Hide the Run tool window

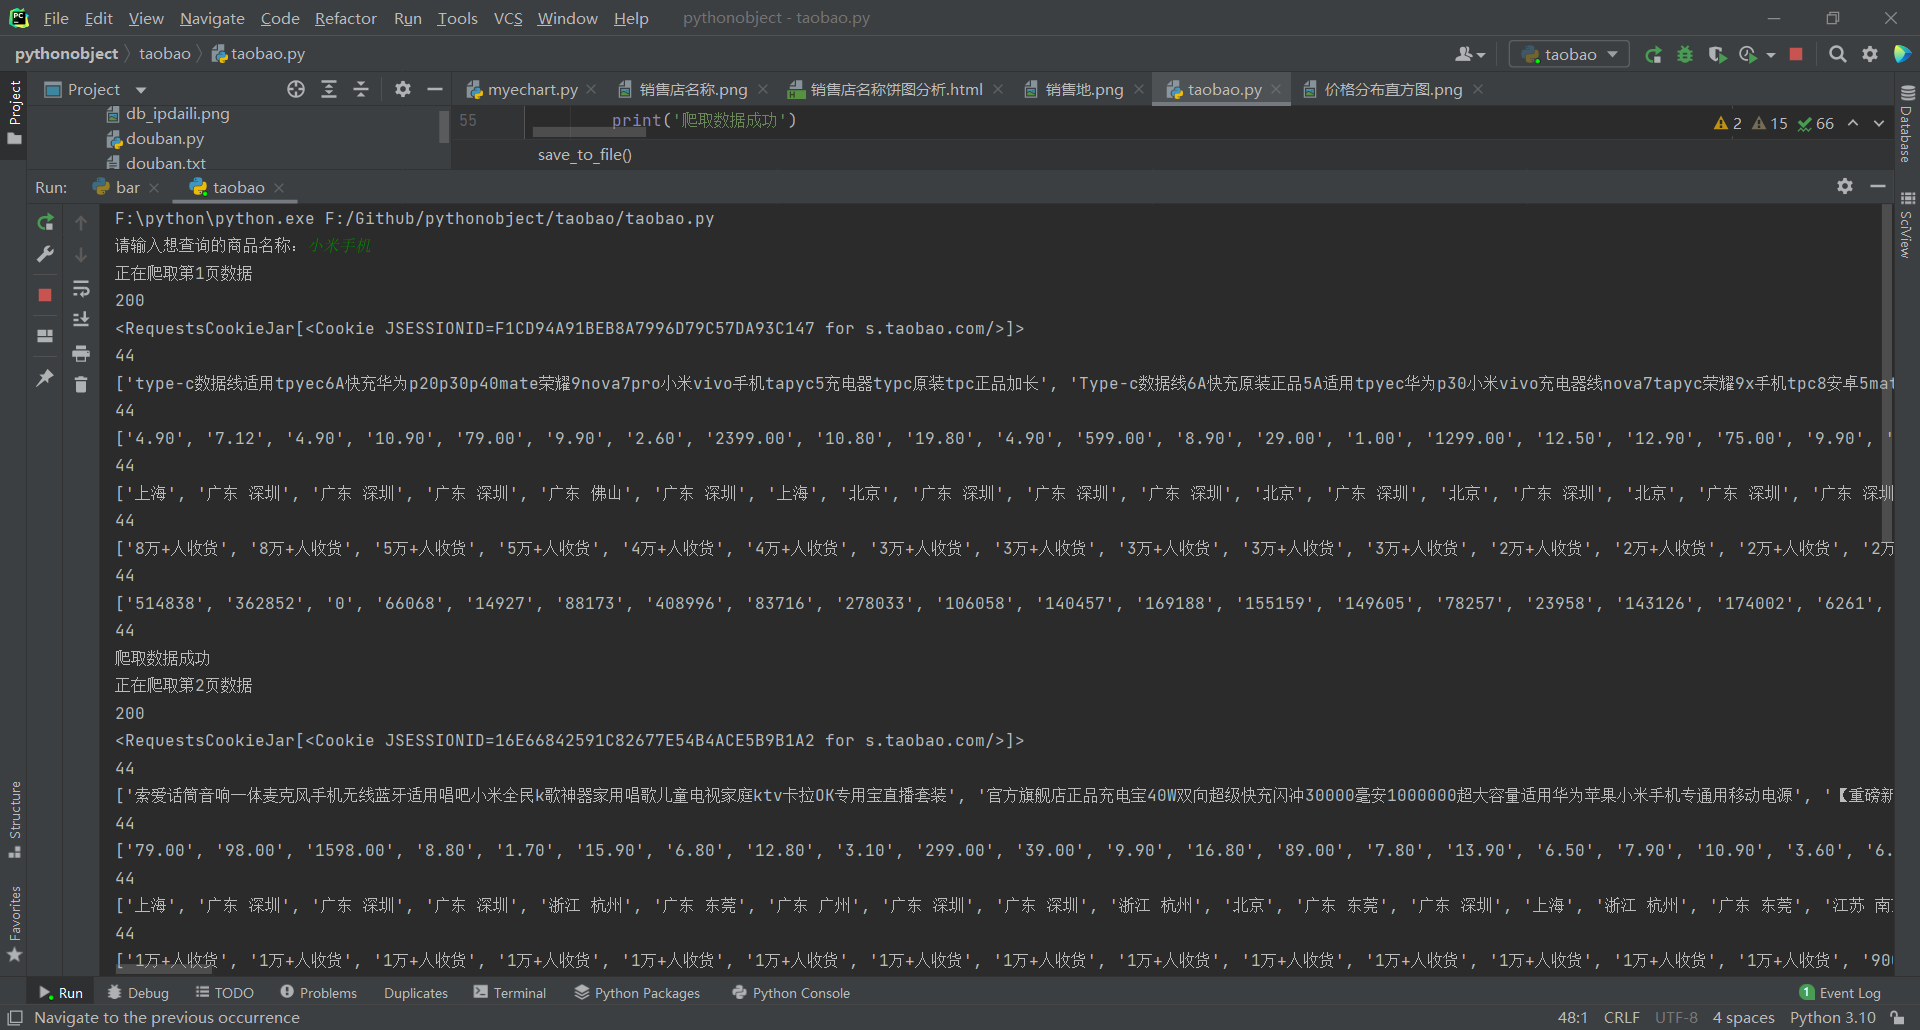tap(1878, 187)
